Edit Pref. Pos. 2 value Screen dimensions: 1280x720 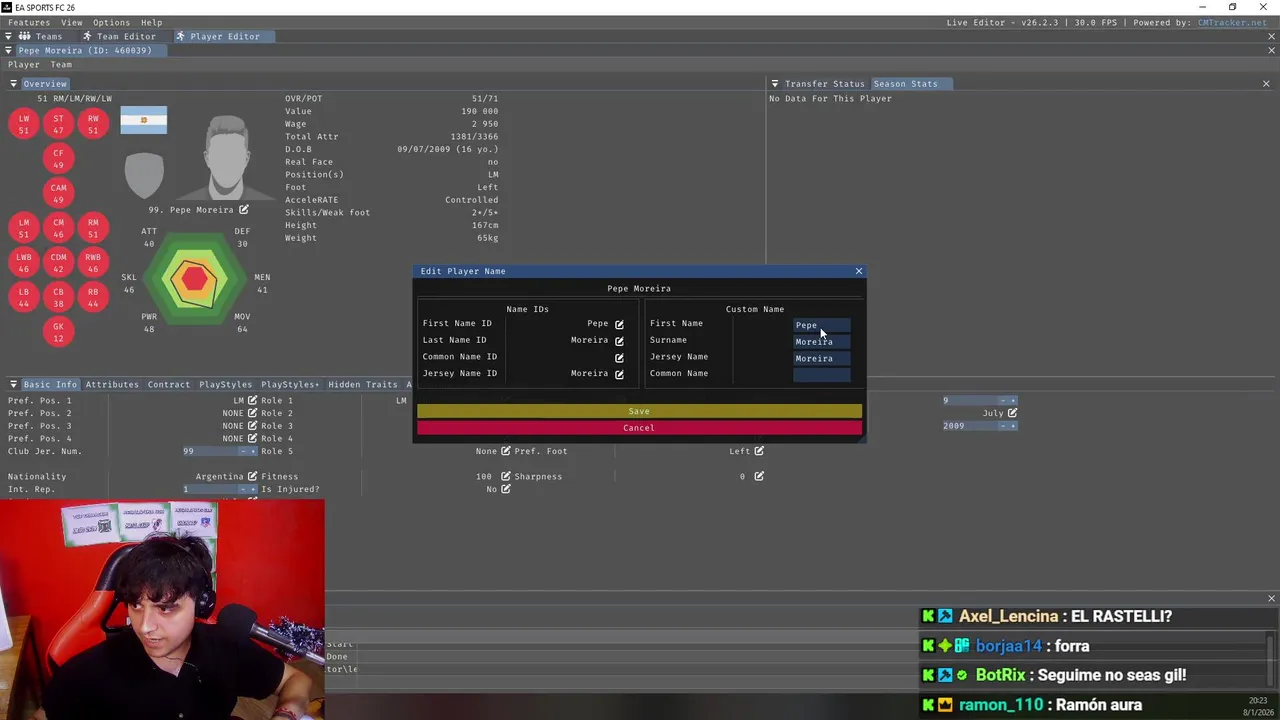(x=252, y=413)
